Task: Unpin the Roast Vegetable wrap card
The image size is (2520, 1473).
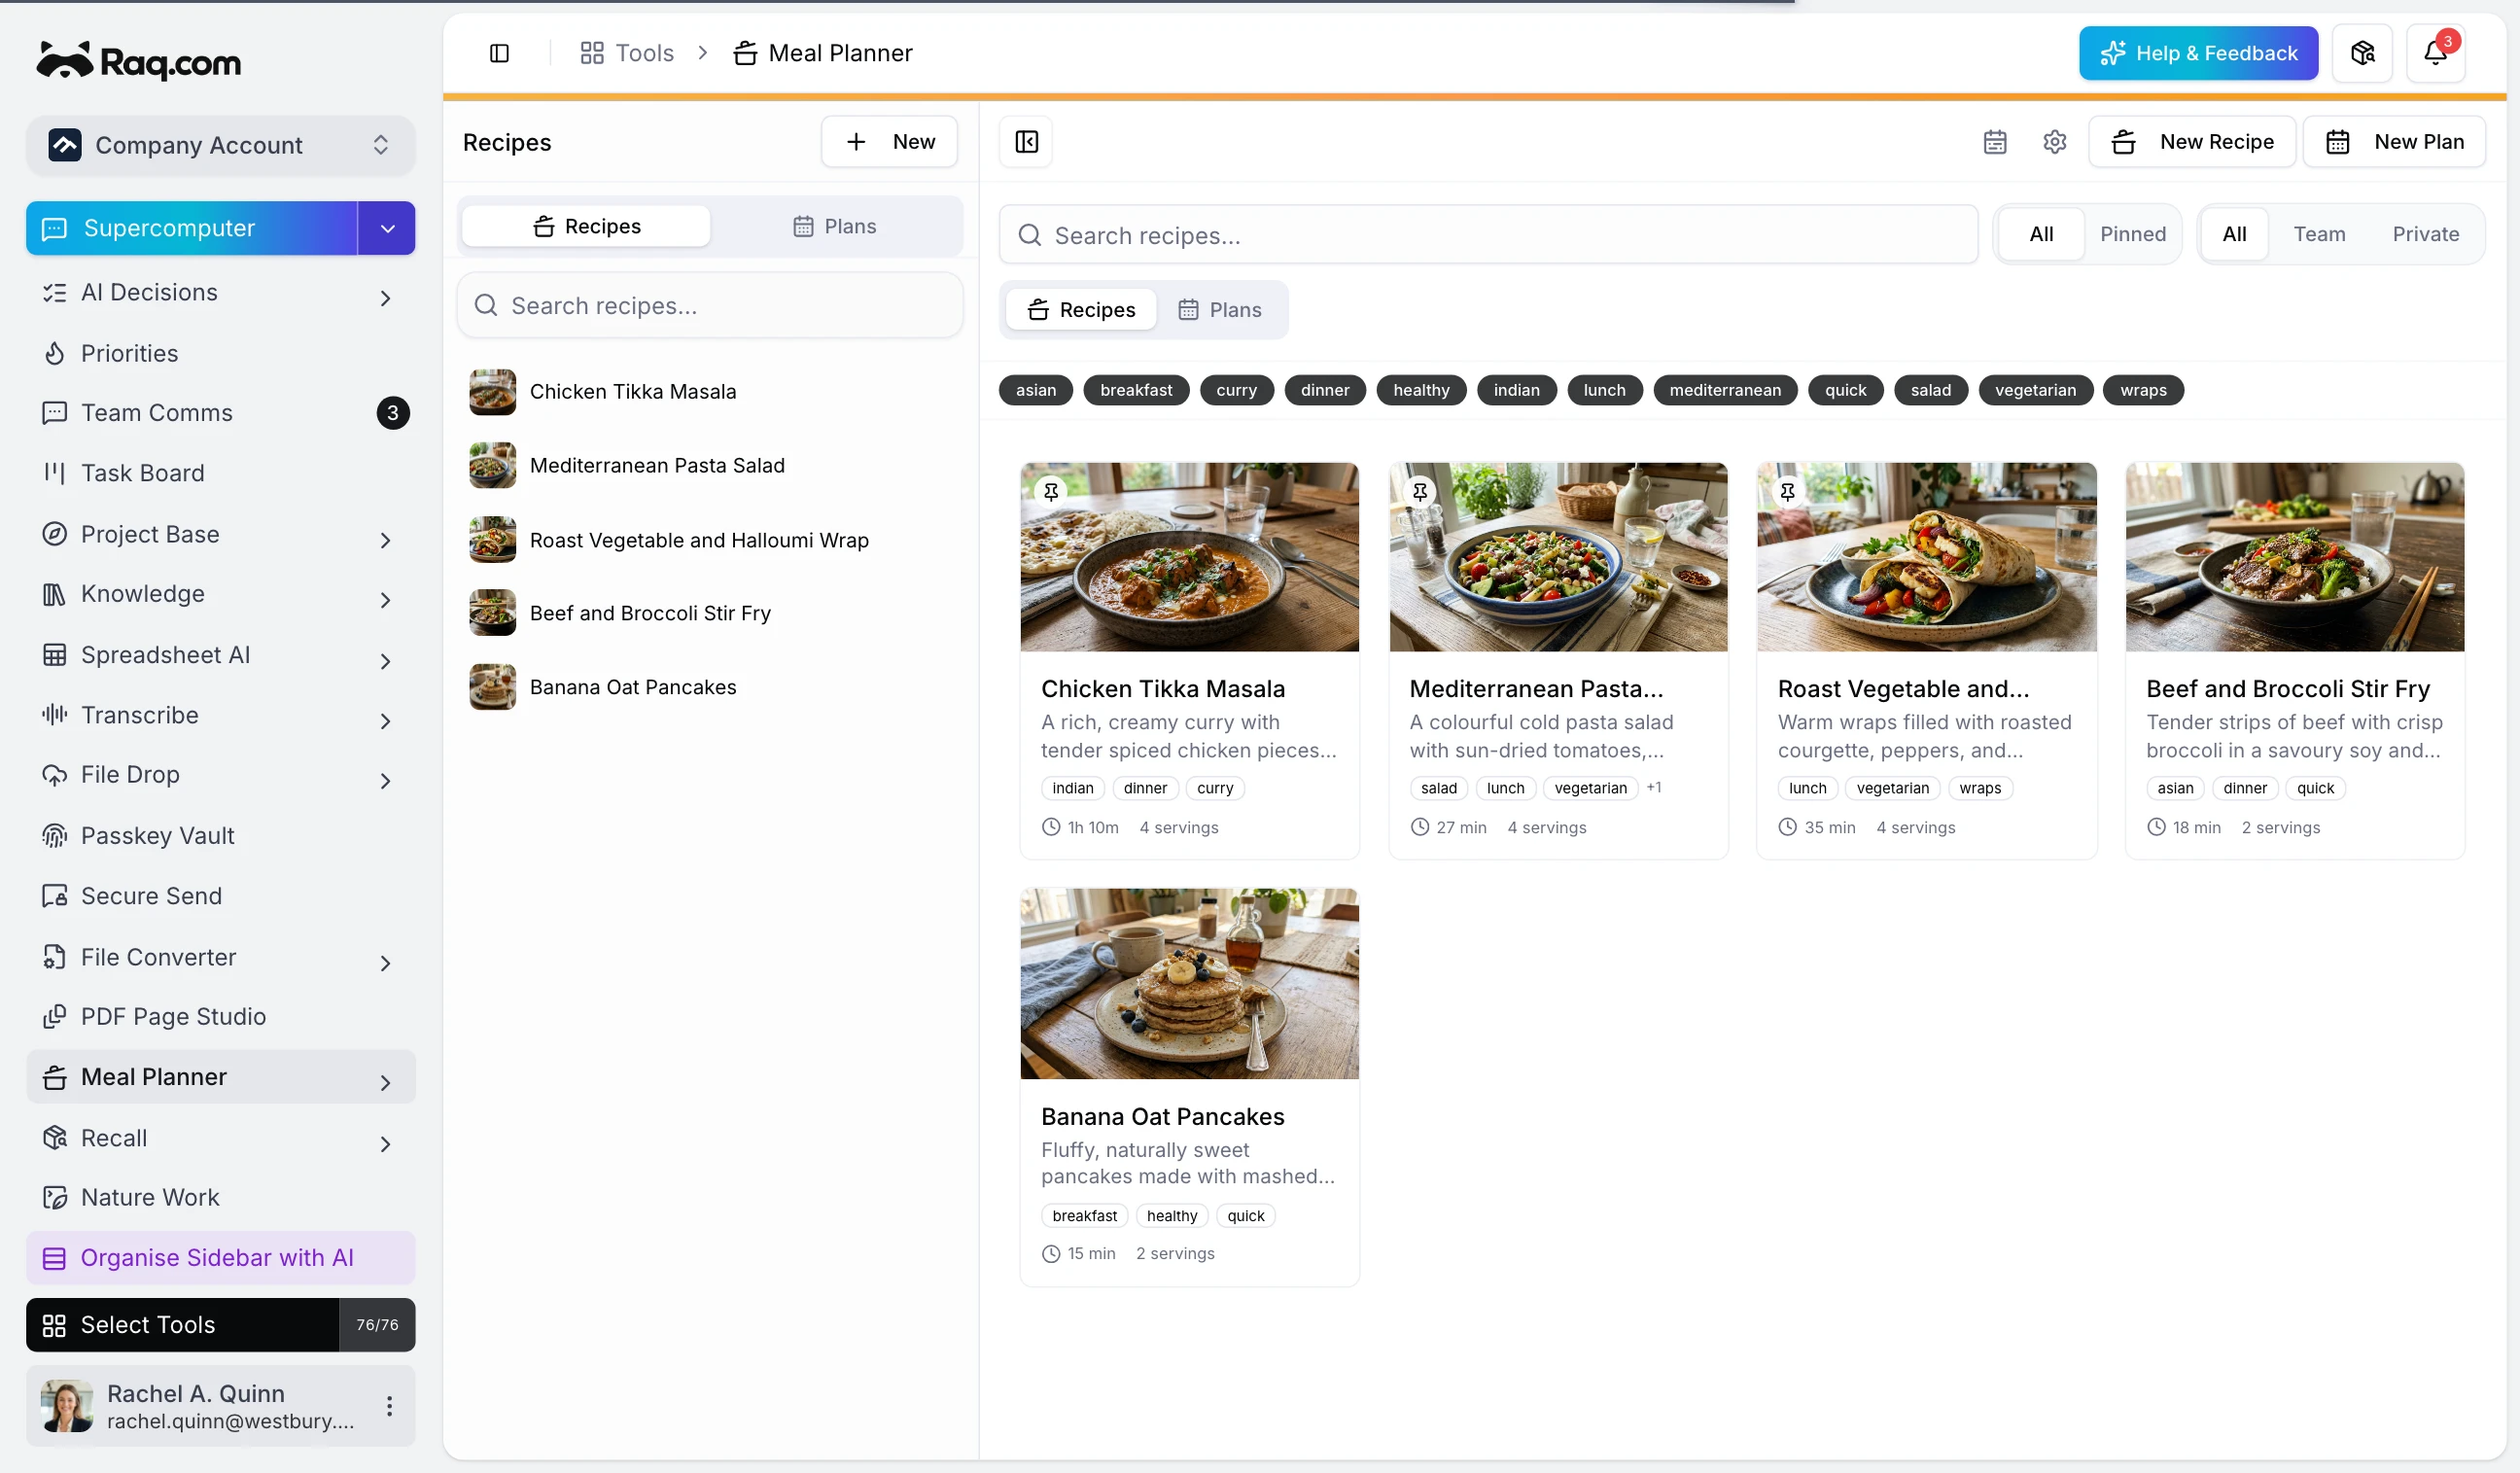Action: (x=1787, y=492)
